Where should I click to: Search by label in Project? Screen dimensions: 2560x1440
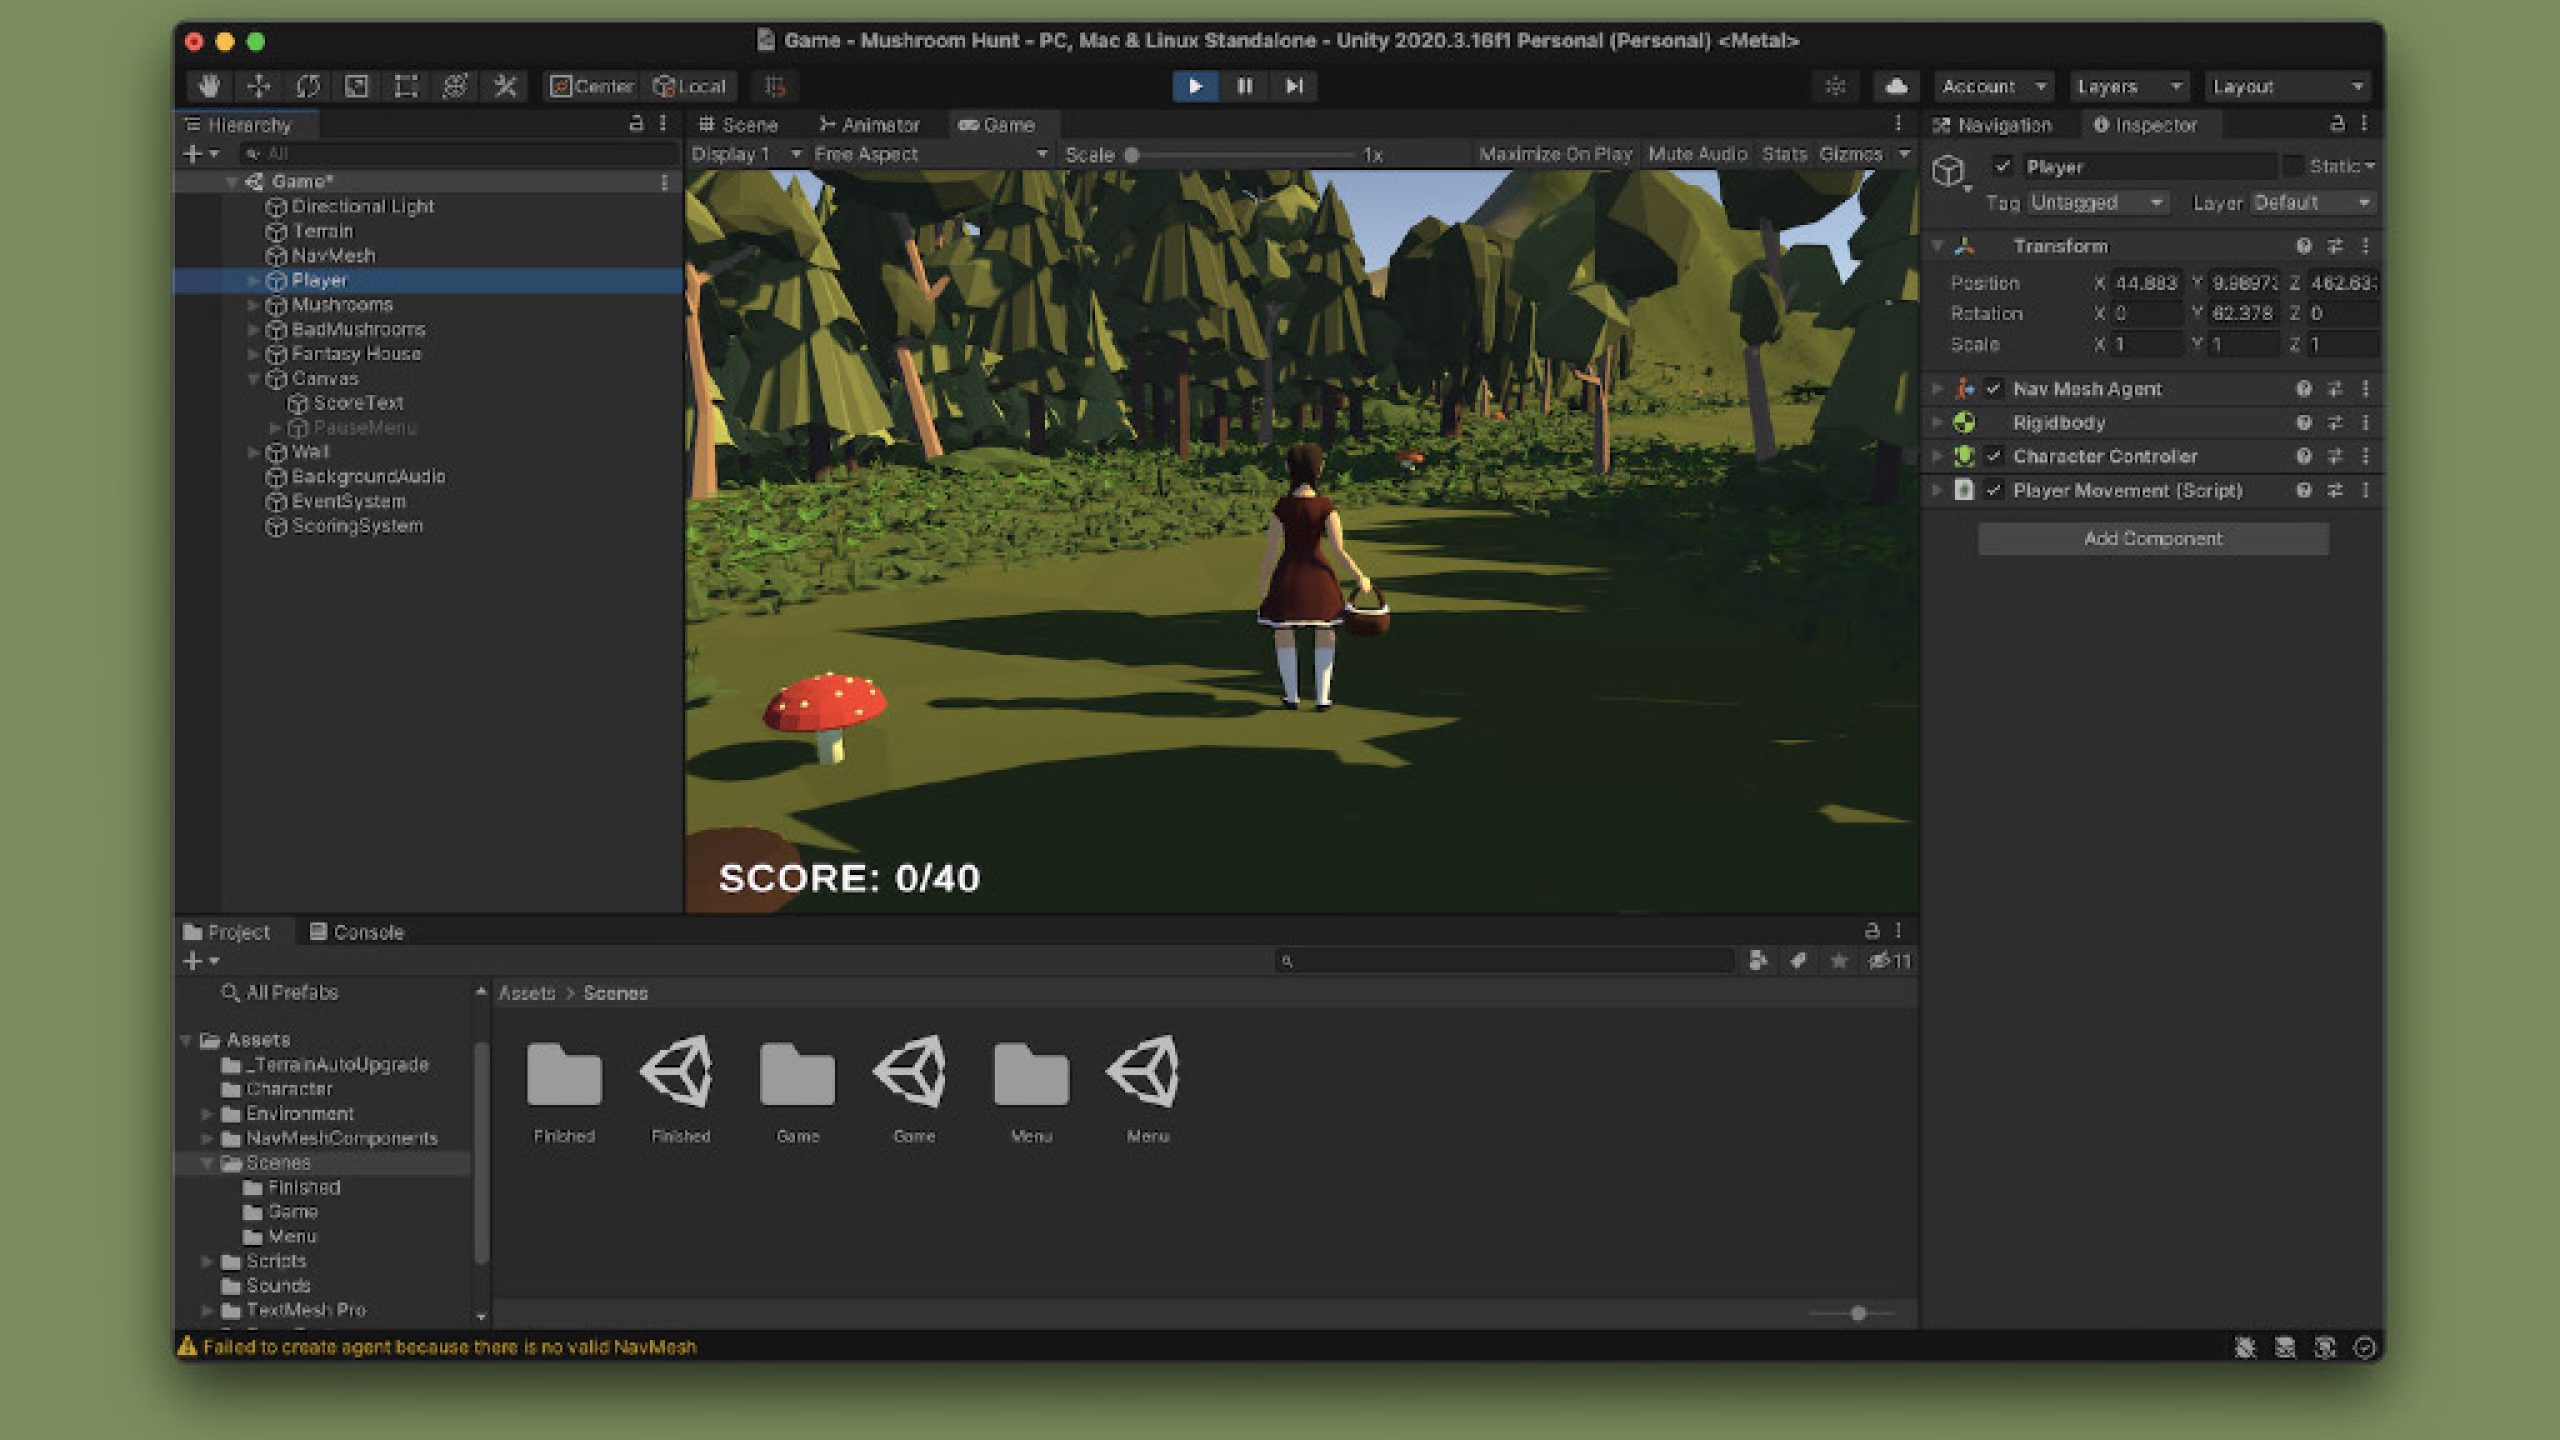click(1798, 961)
